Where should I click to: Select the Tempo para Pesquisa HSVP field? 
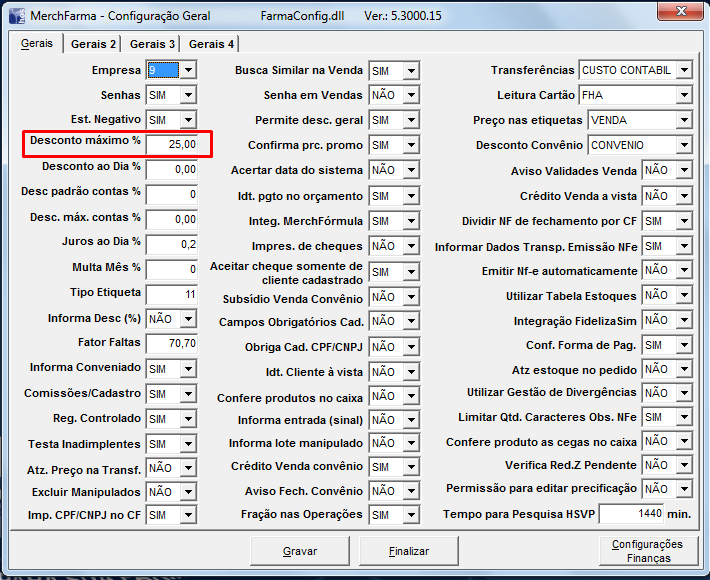(631, 513)
